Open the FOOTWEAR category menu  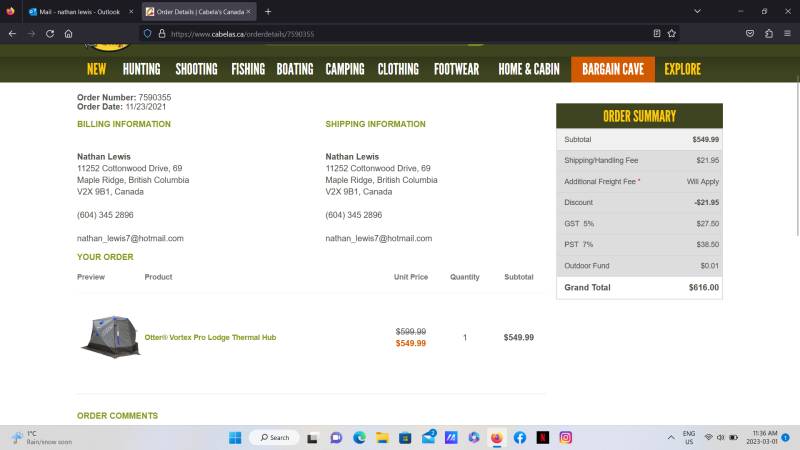tap(457, 69)
